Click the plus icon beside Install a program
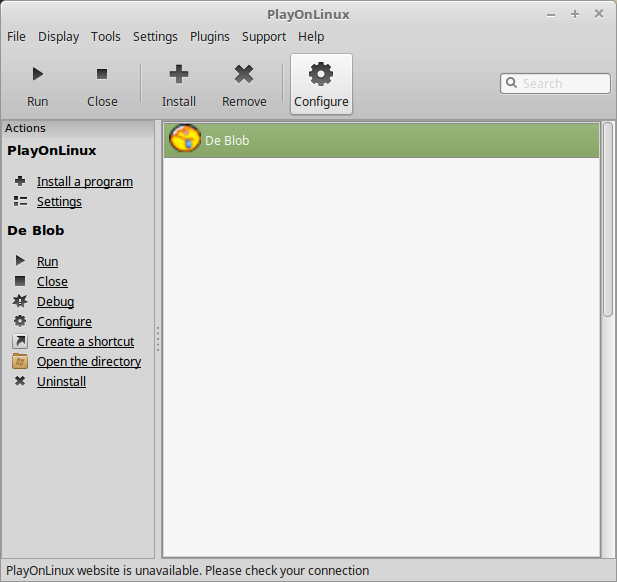 pos(20,181)
